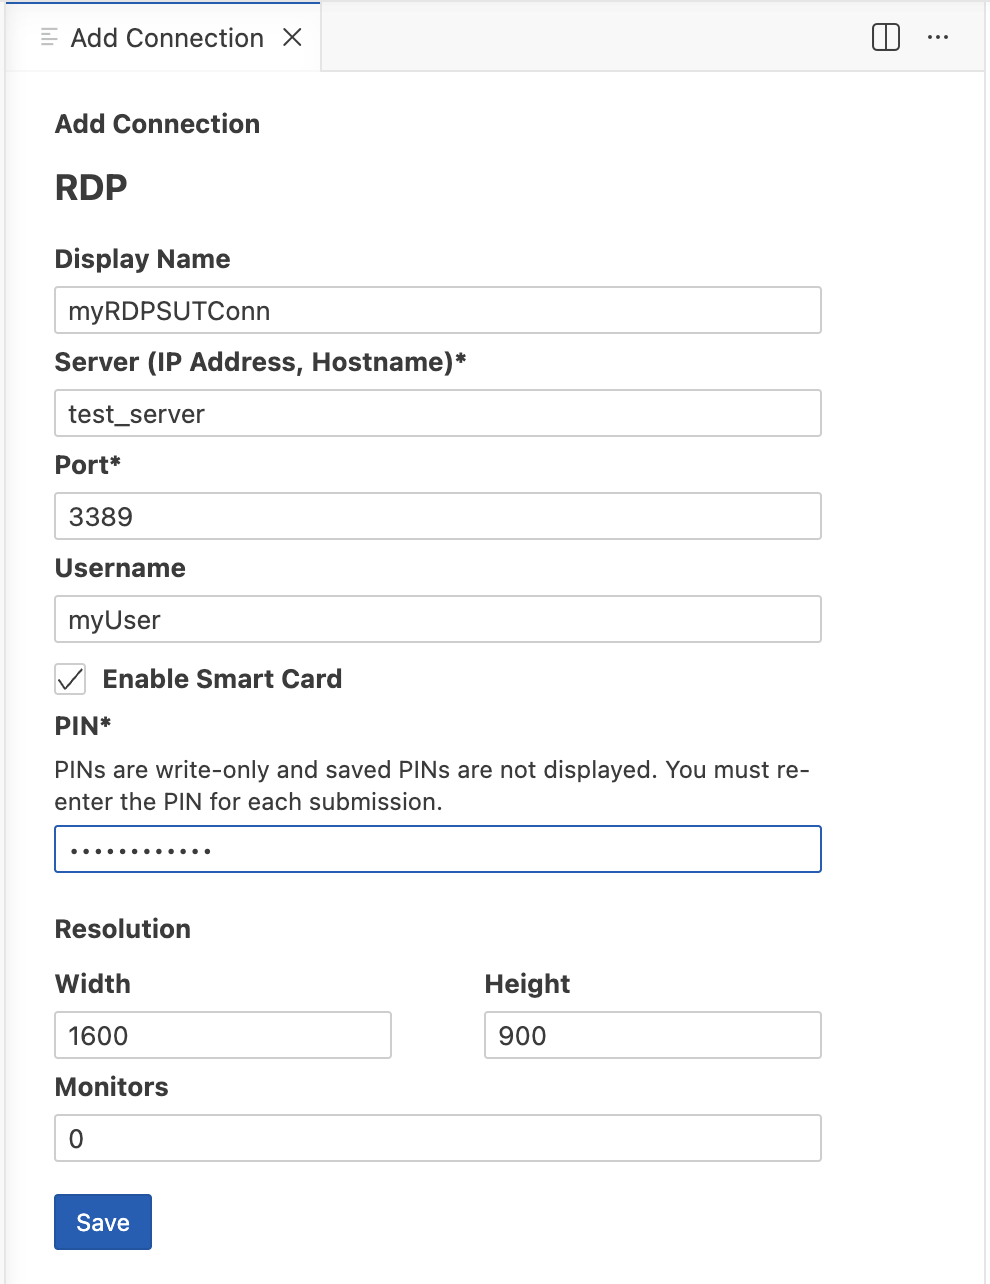Toggle smart card by clicking its label text
Viewport: 990px width, 1284px height.
(222, 679)
